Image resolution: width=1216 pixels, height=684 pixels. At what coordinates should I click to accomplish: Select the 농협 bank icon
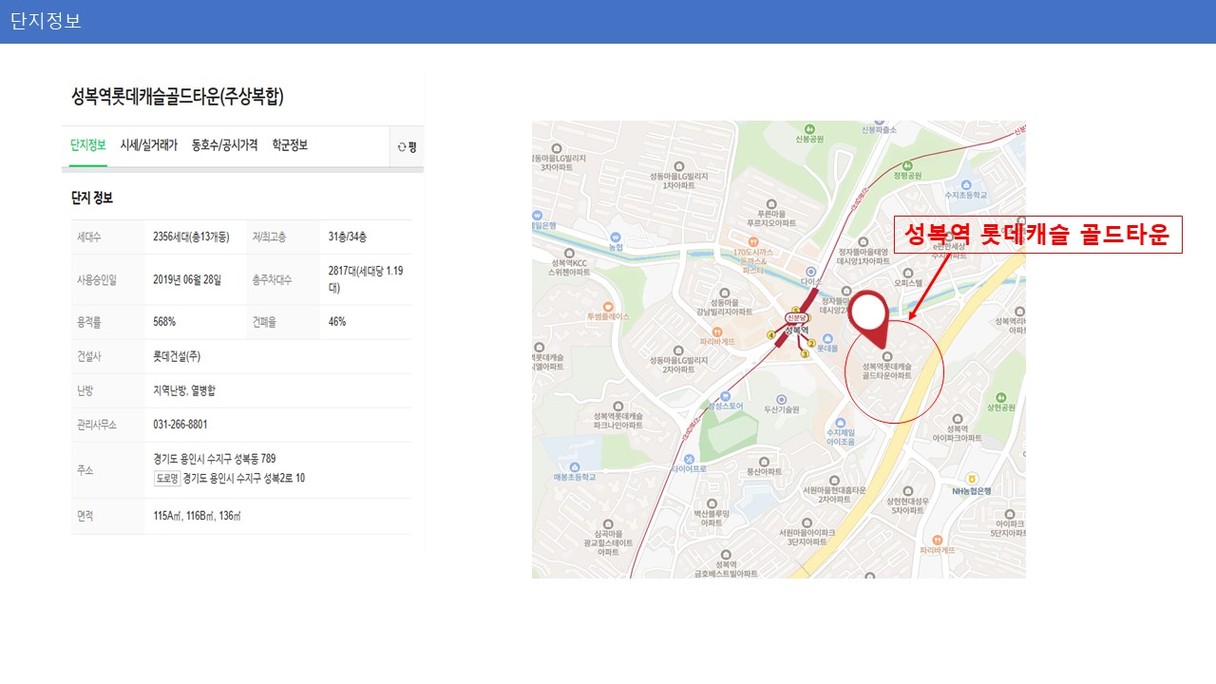(616, 236)
